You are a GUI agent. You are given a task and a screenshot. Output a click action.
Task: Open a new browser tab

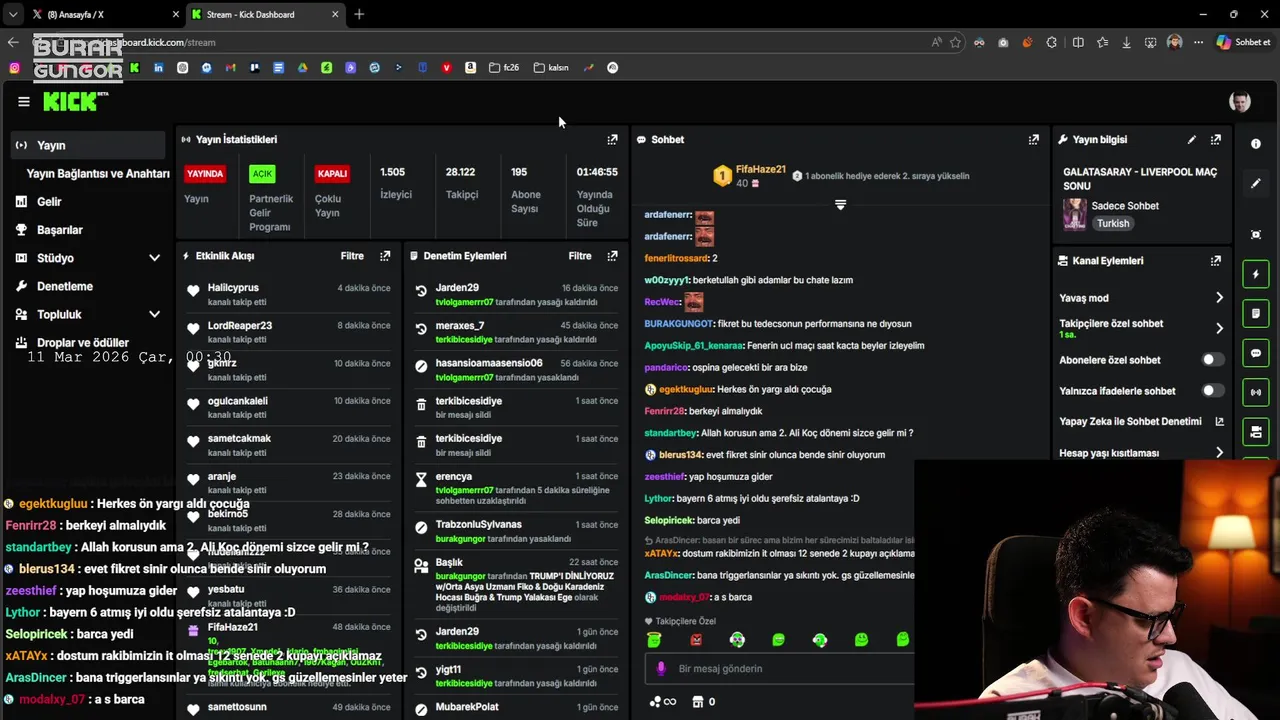point(359,15)
